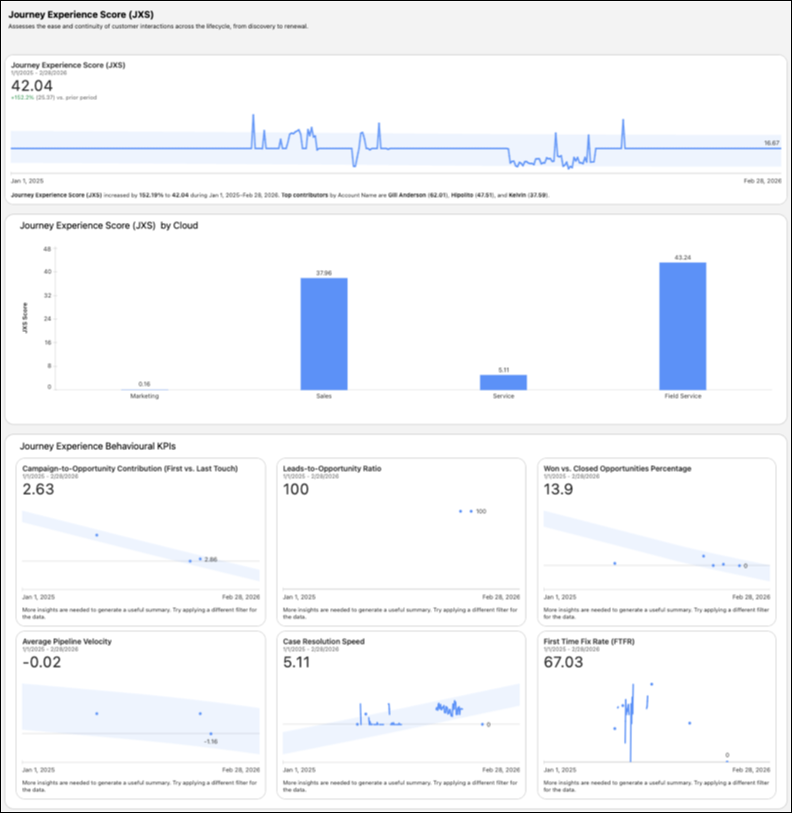Click the JXS summary sentence mentioning Gill Anderson
Screen dimensions: 792x813
pyautogui.click(x=280, y=195)
